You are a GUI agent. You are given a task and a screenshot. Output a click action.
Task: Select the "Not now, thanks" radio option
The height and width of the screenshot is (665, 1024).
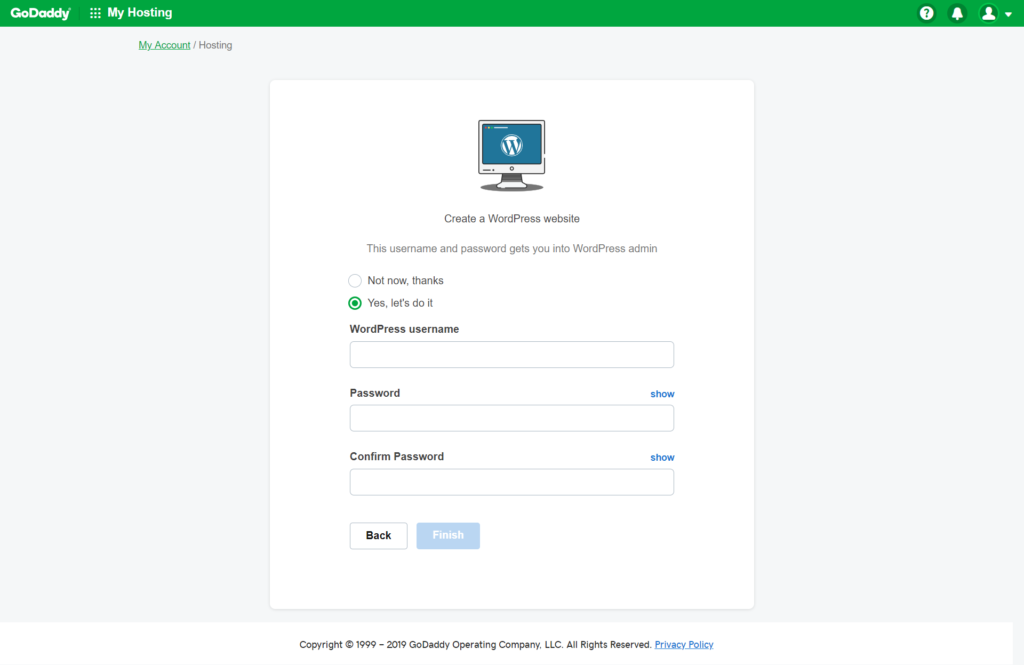[355, 280]
